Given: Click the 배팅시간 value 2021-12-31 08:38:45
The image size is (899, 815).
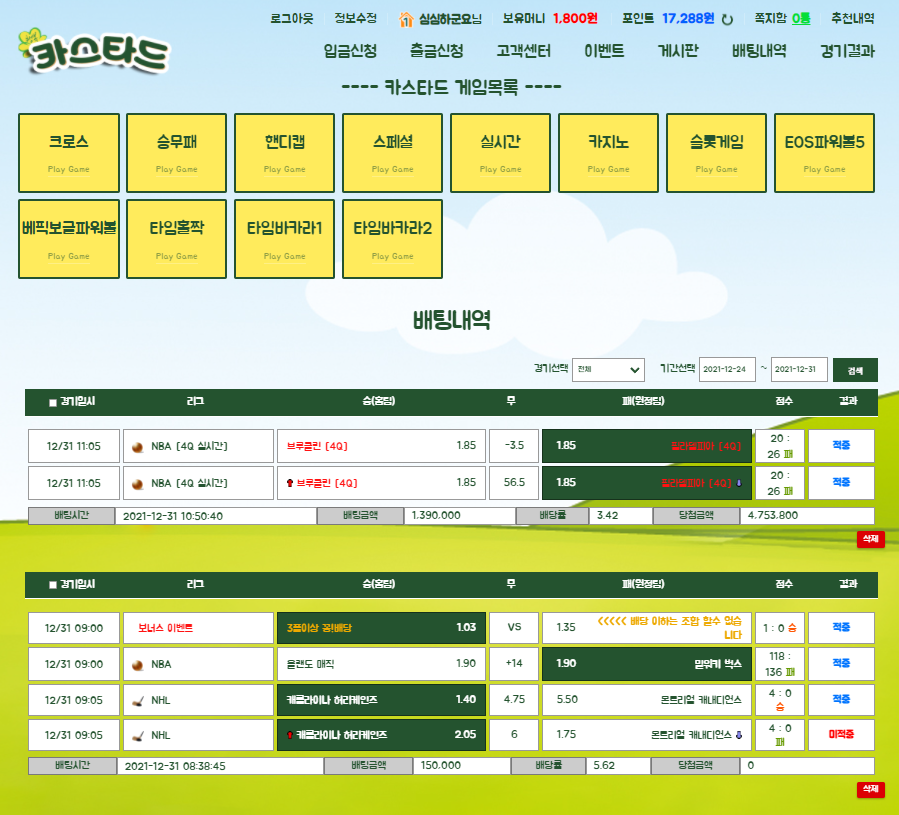Looking at the screenshot, I should (x=220, y=766).
